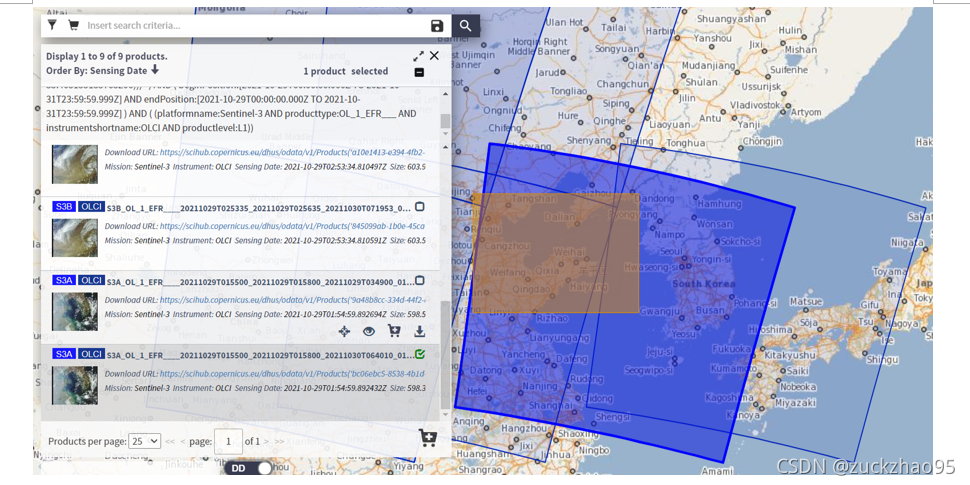Click the orange search area rectangle on map
970x485 pixels.
click(556, 252)
